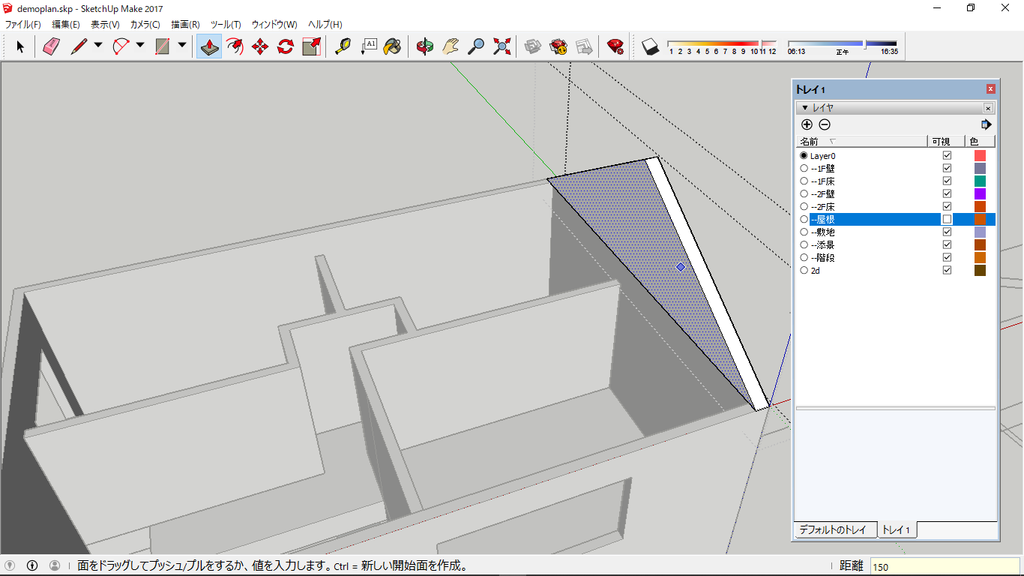Collapse the レイヤ panel section
Image resolution: width=1024 pixels, height=576 pixels.
[x=805, y=107]
